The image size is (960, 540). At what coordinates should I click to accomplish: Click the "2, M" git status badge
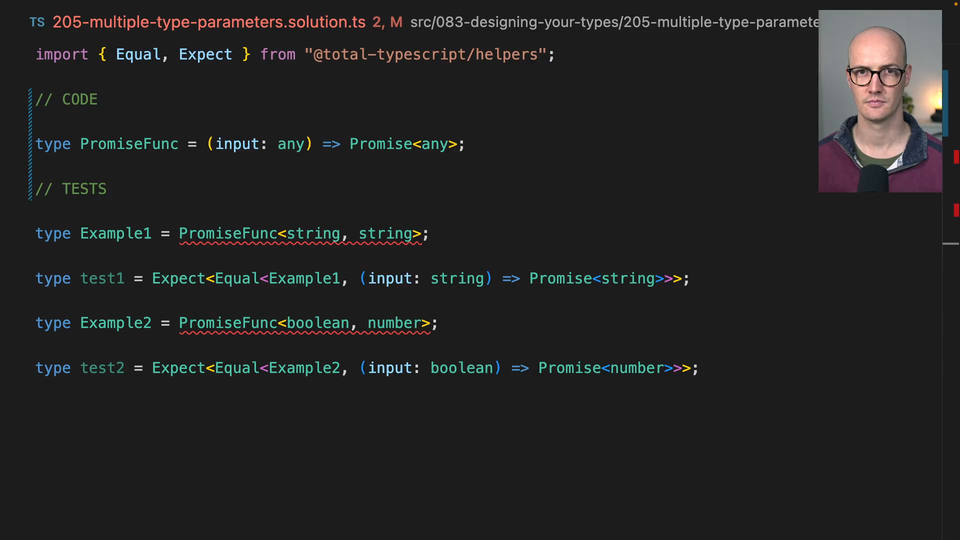(387, 21)
